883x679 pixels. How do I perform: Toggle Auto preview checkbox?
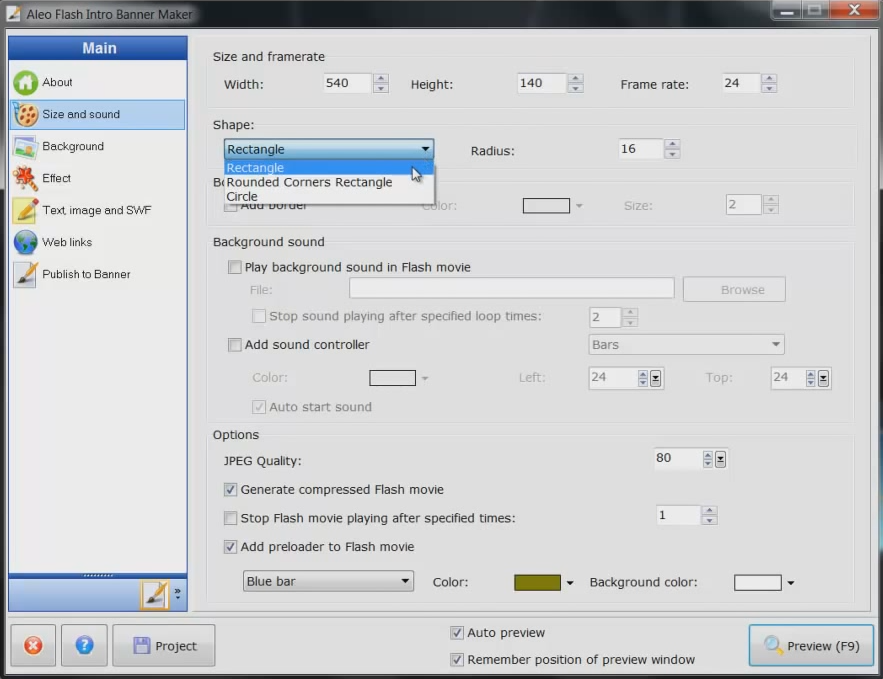[457, 633]
